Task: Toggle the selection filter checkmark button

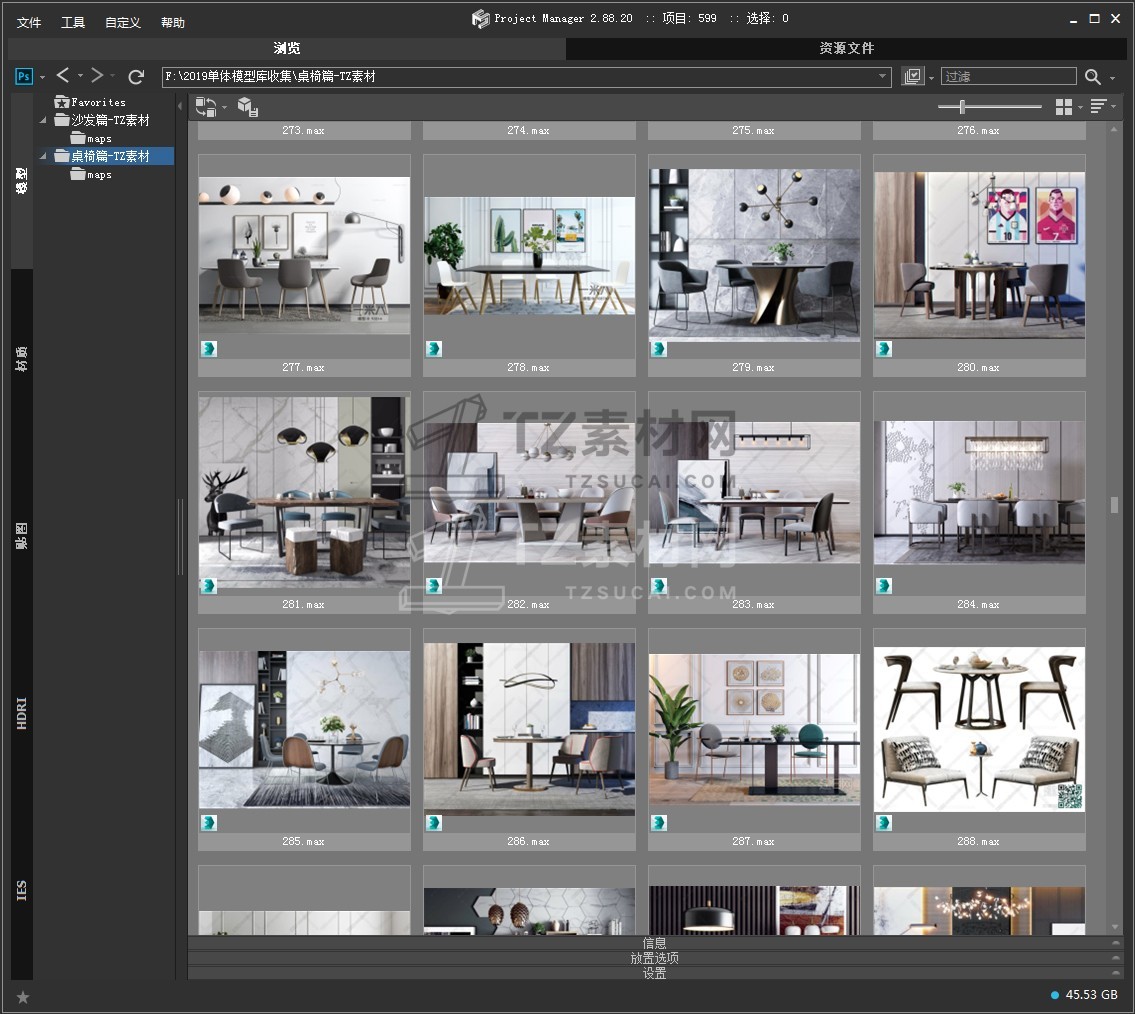Action: [x=912, y=77]
